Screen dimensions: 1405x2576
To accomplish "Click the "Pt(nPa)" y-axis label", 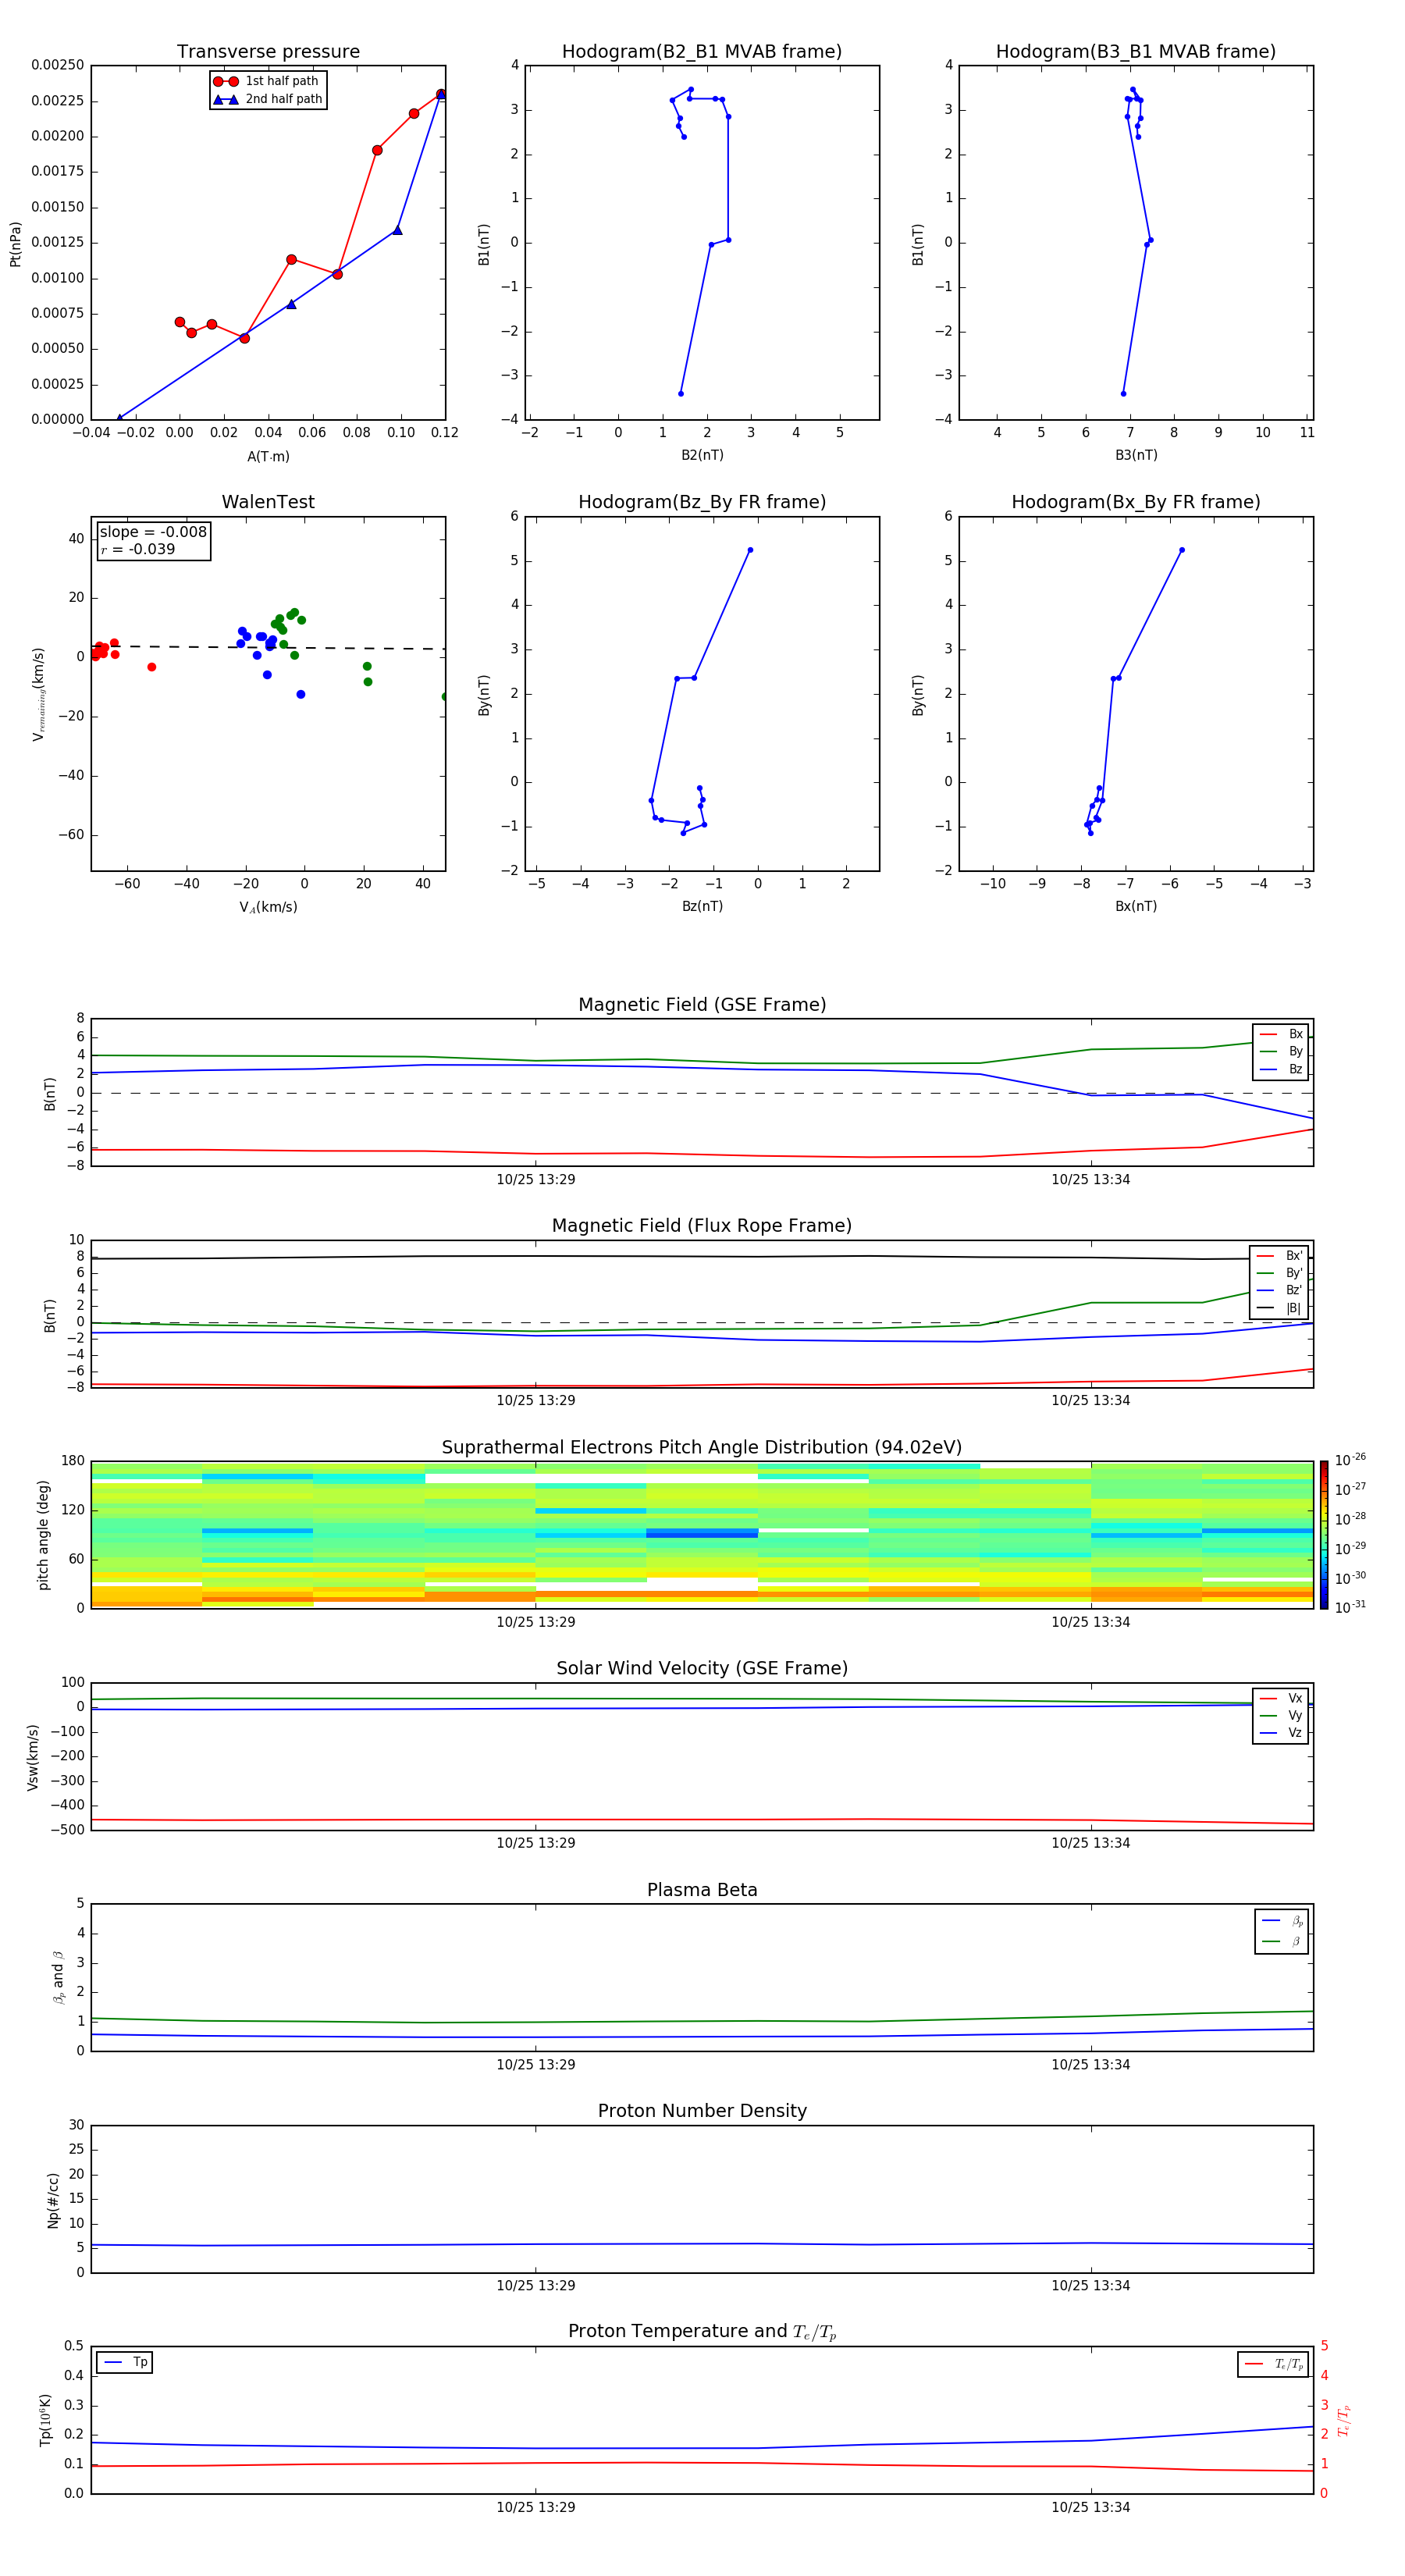I will (x=15, y=243).
